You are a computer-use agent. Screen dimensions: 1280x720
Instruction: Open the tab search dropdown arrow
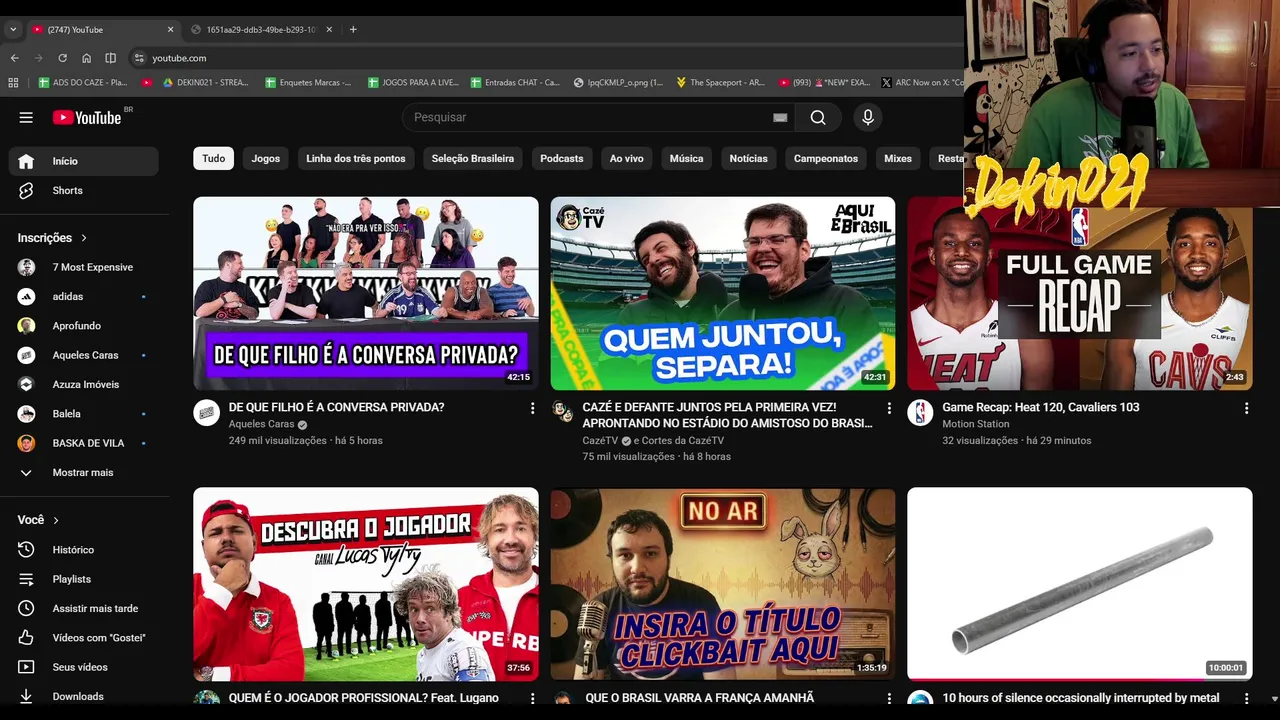pyautogui.click(x=13, y=29)
